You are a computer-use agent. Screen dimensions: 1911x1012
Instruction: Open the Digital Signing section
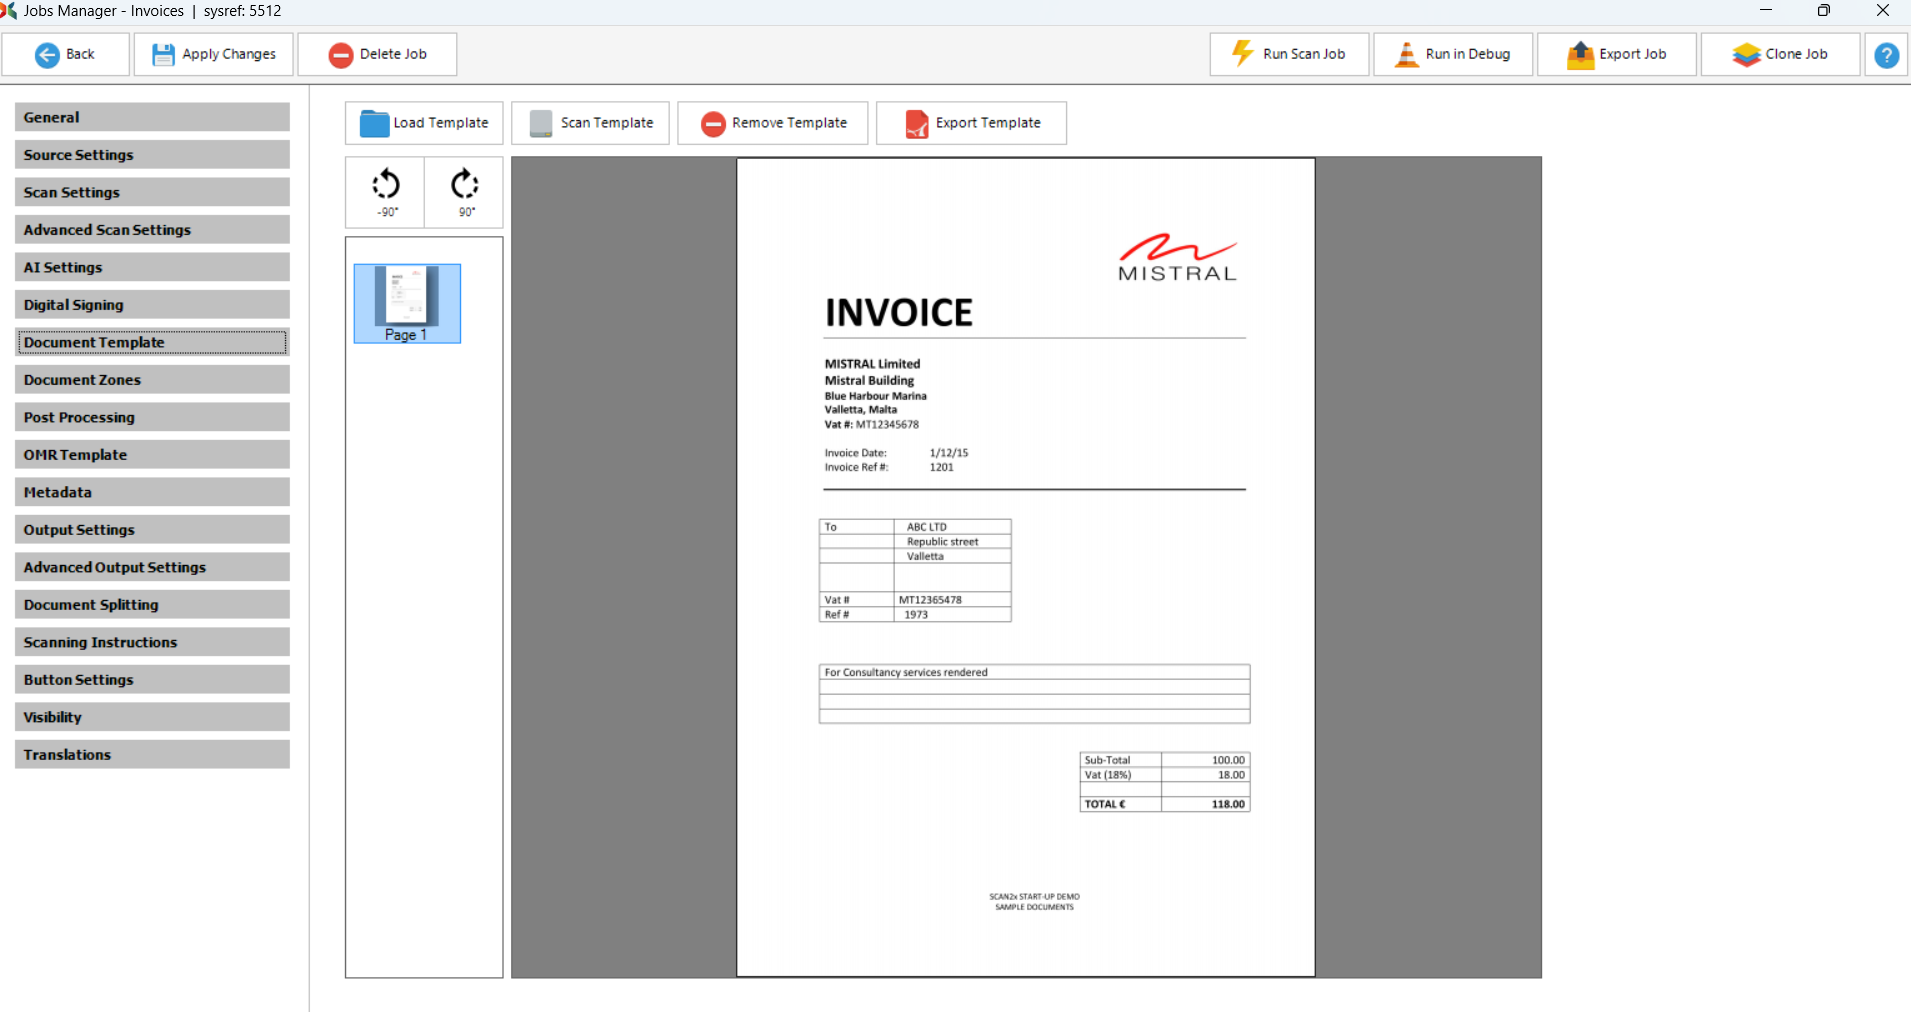coord(152,305)
